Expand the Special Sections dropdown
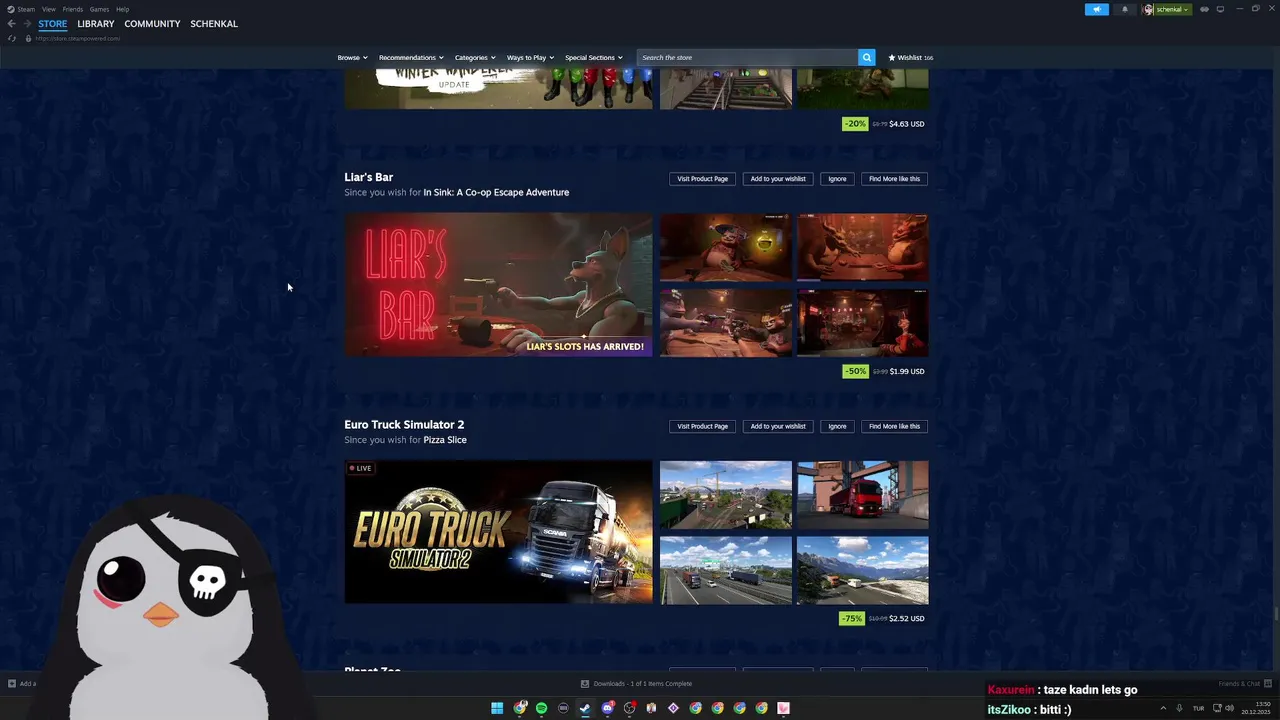This screenshot has width=1280, height=720. click(x=593, y=57)
